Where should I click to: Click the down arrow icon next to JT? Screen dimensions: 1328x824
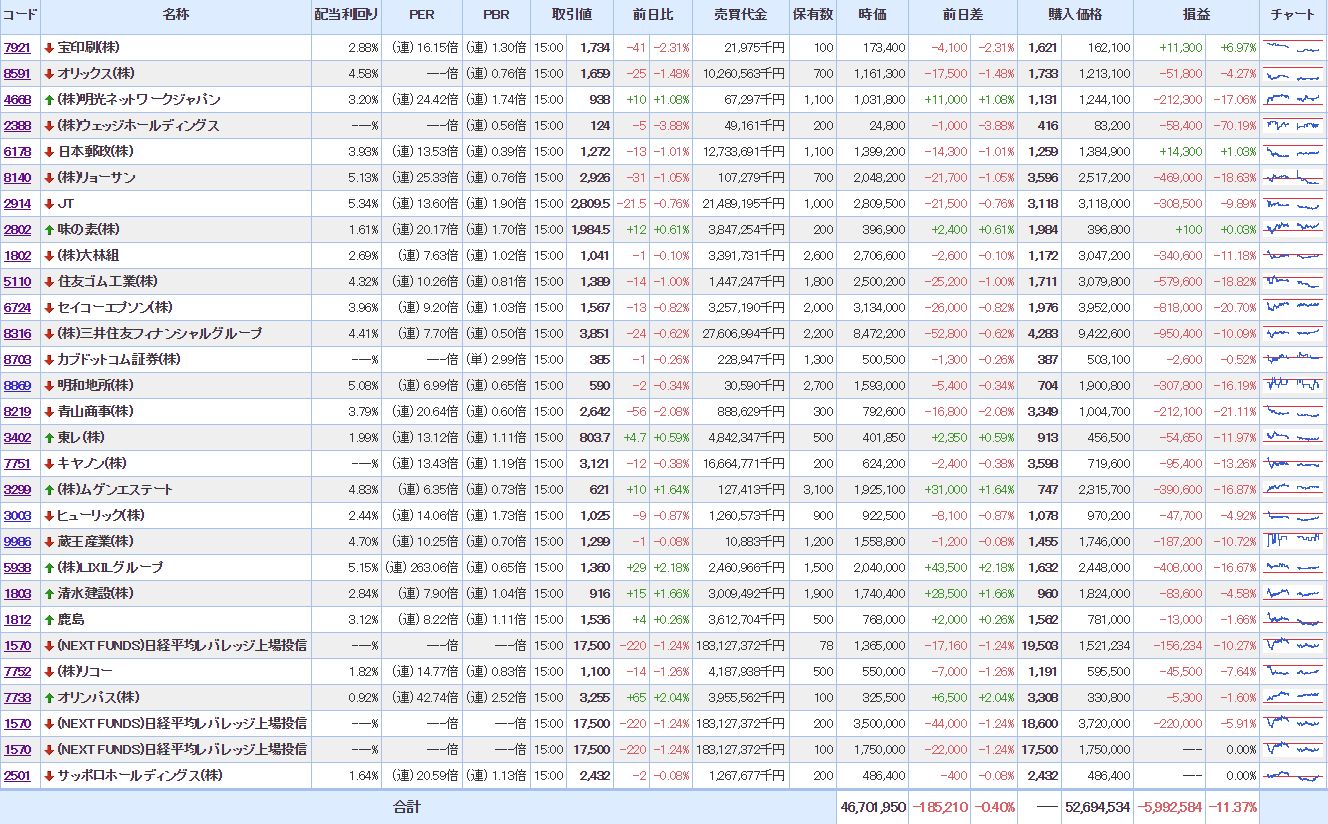(49, 204)
